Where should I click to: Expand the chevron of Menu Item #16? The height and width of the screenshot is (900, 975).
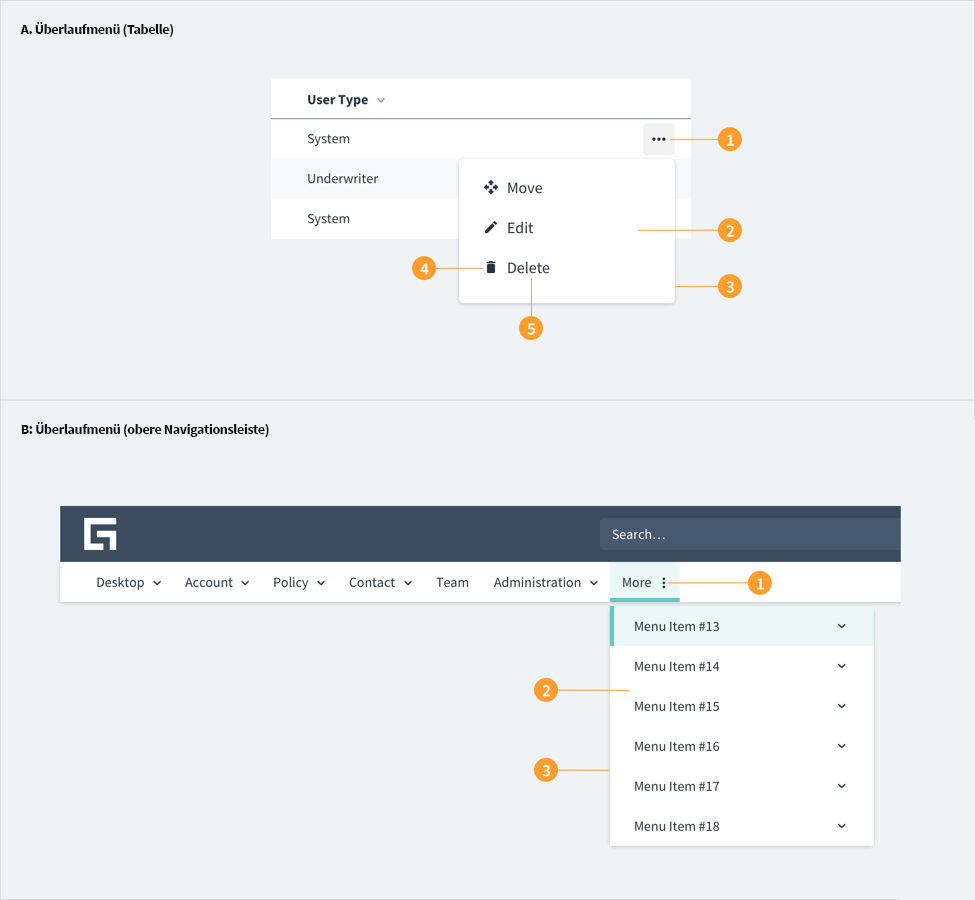pyautogui.click(x=842, y=746)
